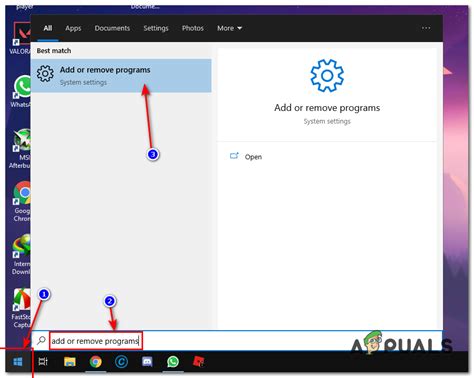Open the WhatsApp desktop shortcut

22,91
